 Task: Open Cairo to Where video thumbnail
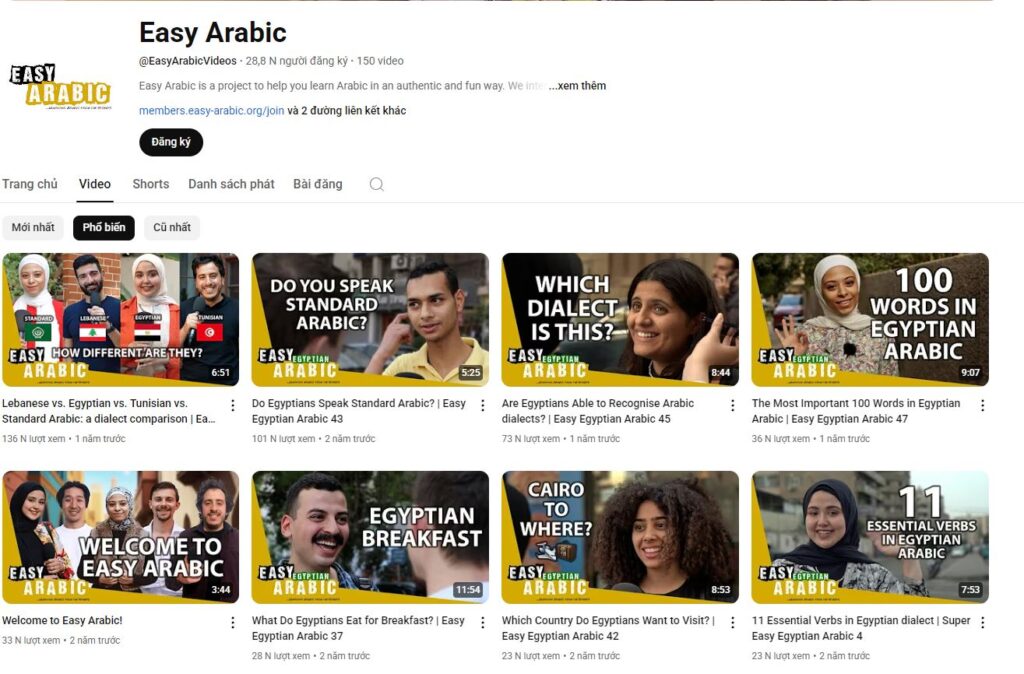click(x=620, y=537)
